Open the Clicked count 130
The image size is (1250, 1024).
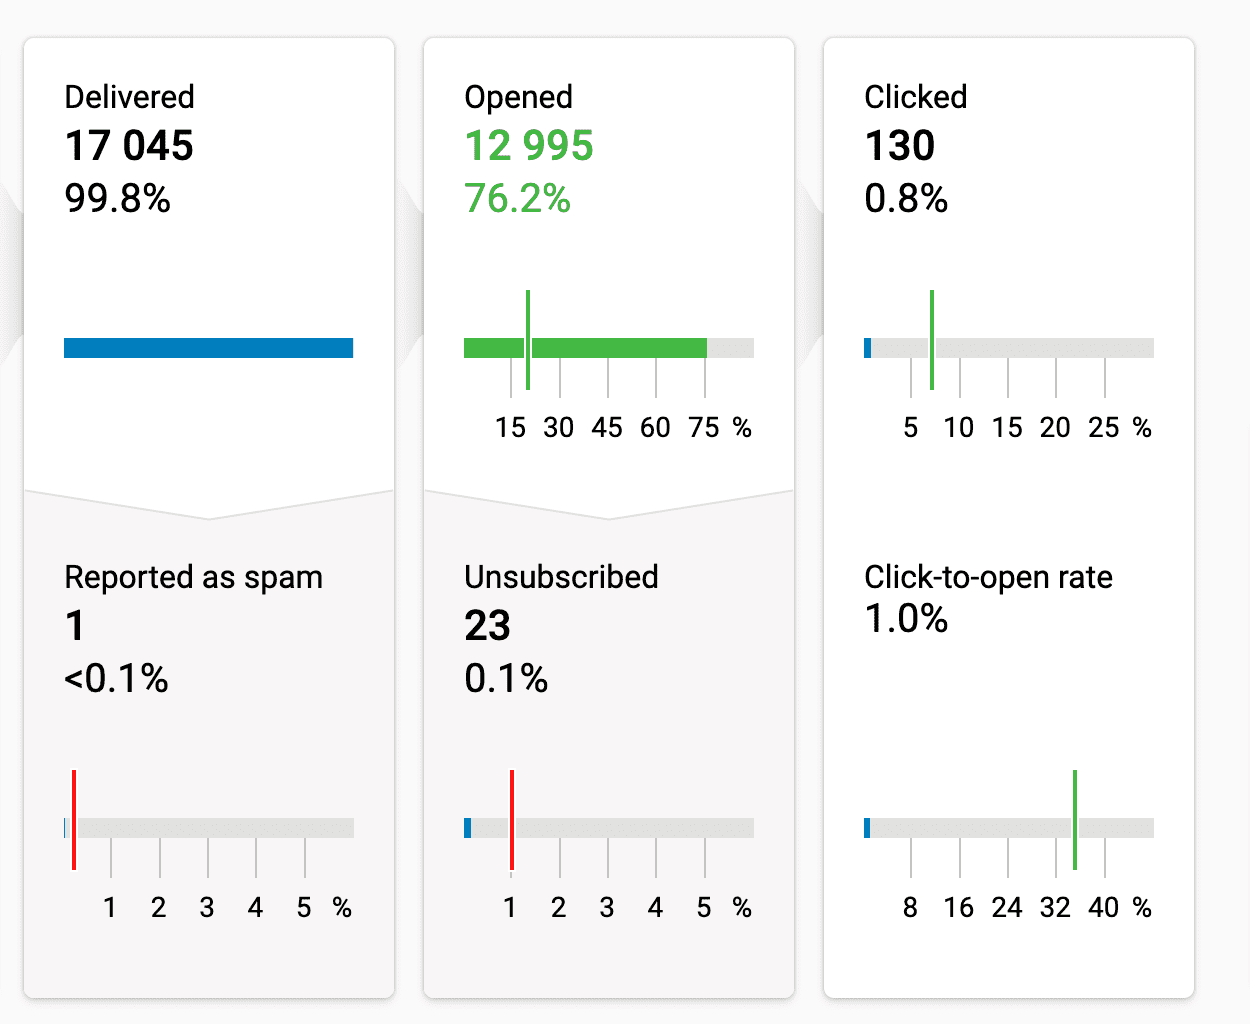(900, 146)
